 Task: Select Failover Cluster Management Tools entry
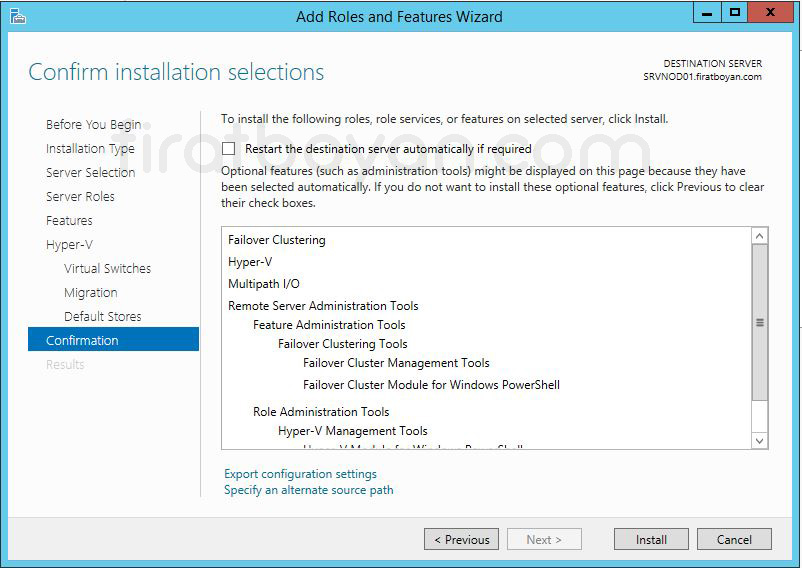(x=396, y=362)
